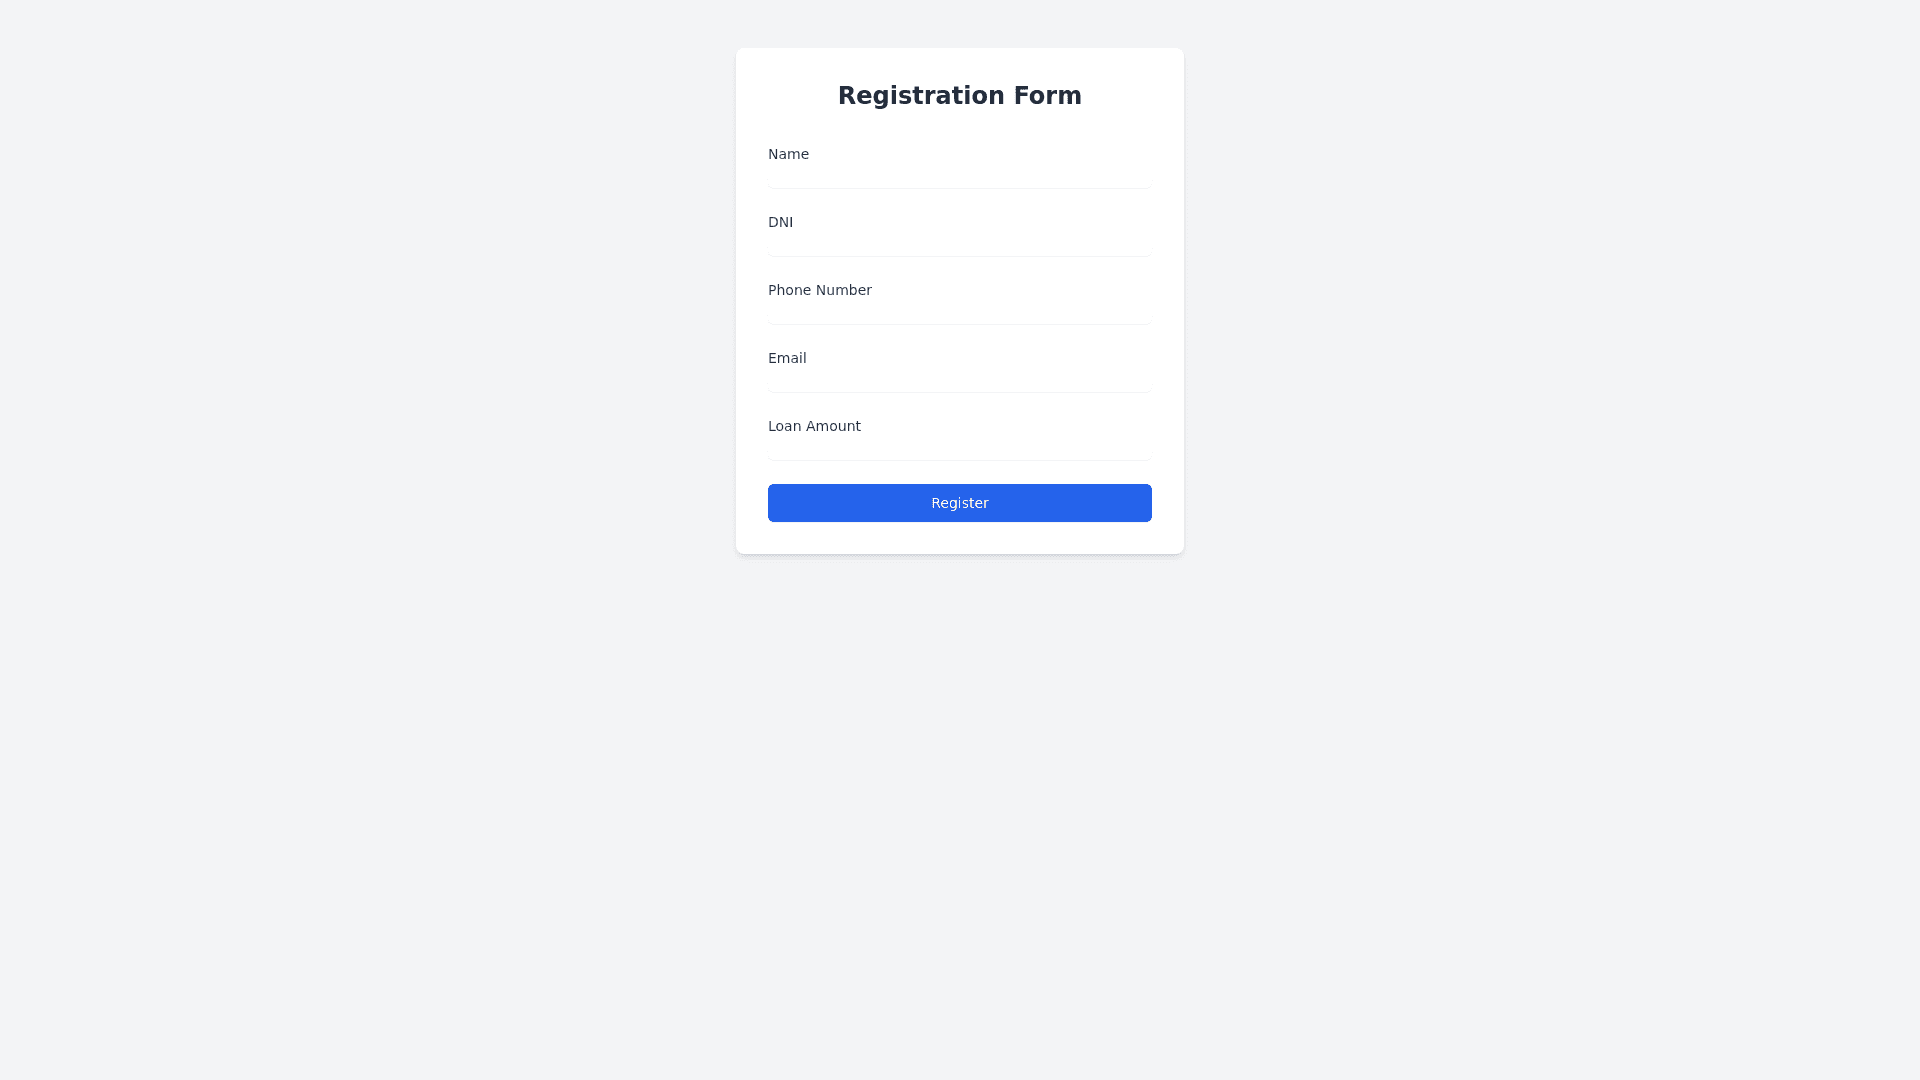
Task: Click the gray page background outside the form
Action: tap(400, 700)
